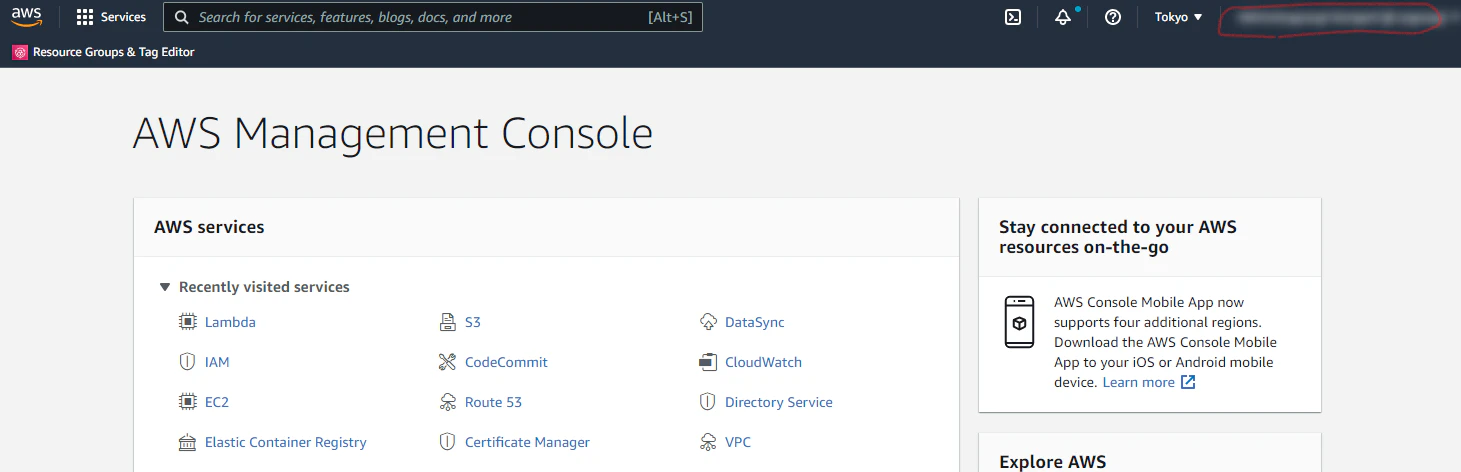Click the CloudWatch monitoring icon

(x=708, y=362)
